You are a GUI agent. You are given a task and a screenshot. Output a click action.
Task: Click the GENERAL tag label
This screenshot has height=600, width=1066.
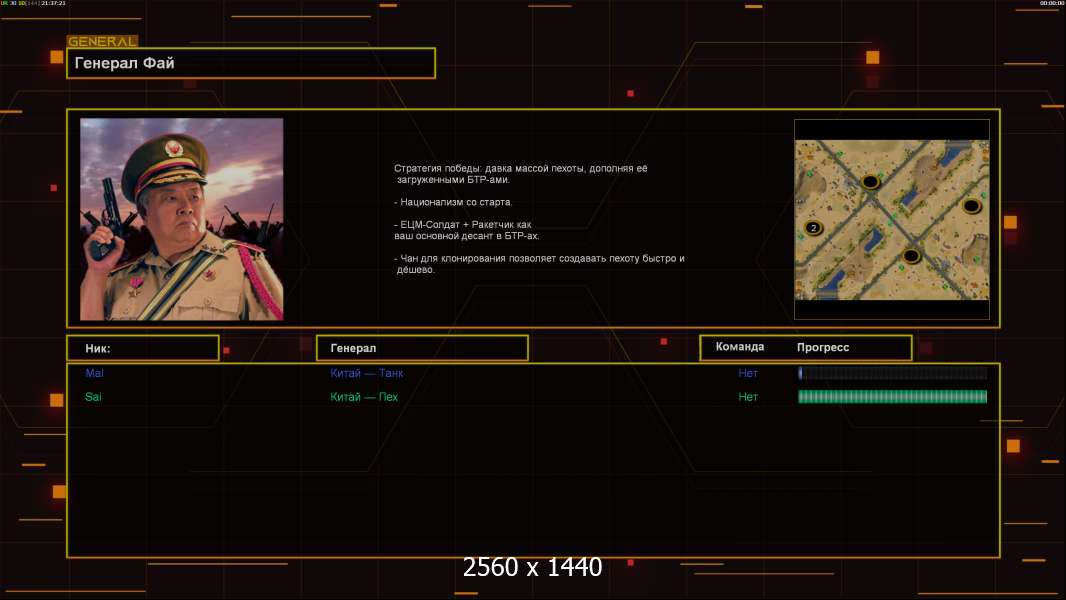pos(102,41)
